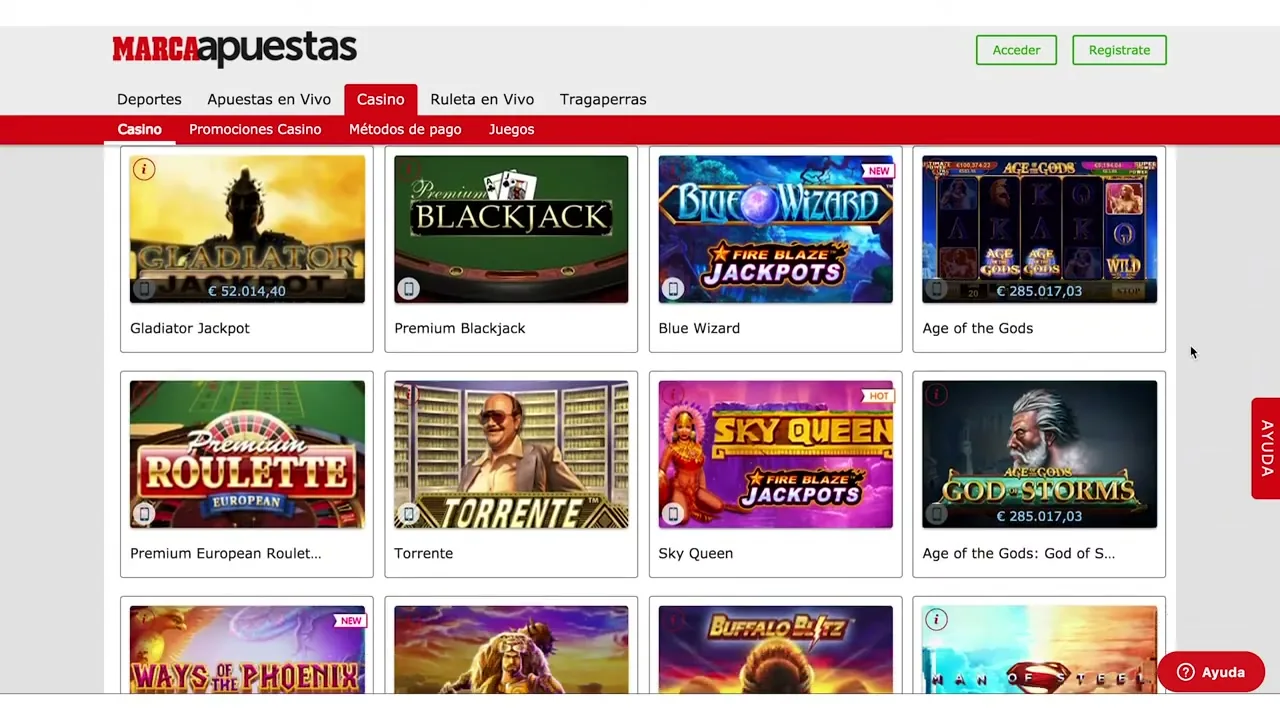
Task: Click the 'Premium Blackjack' title text
Action: coord(459,328)
